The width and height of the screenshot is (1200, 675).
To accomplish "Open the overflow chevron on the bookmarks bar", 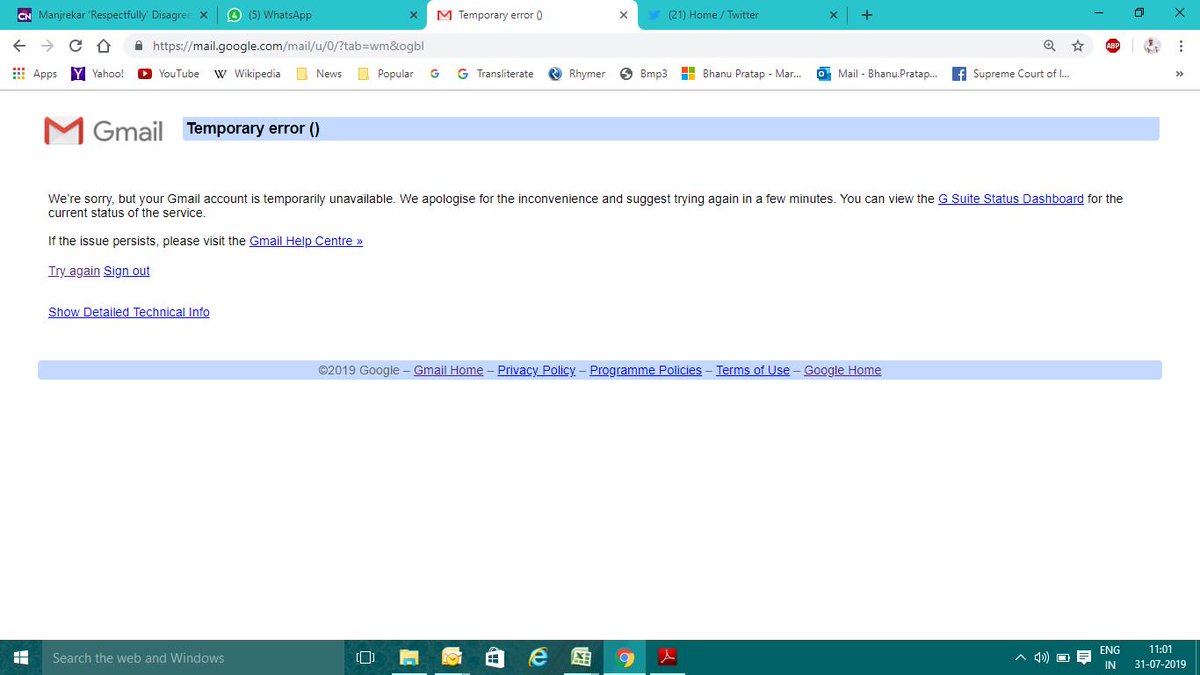I will [x=1179, y=73].
